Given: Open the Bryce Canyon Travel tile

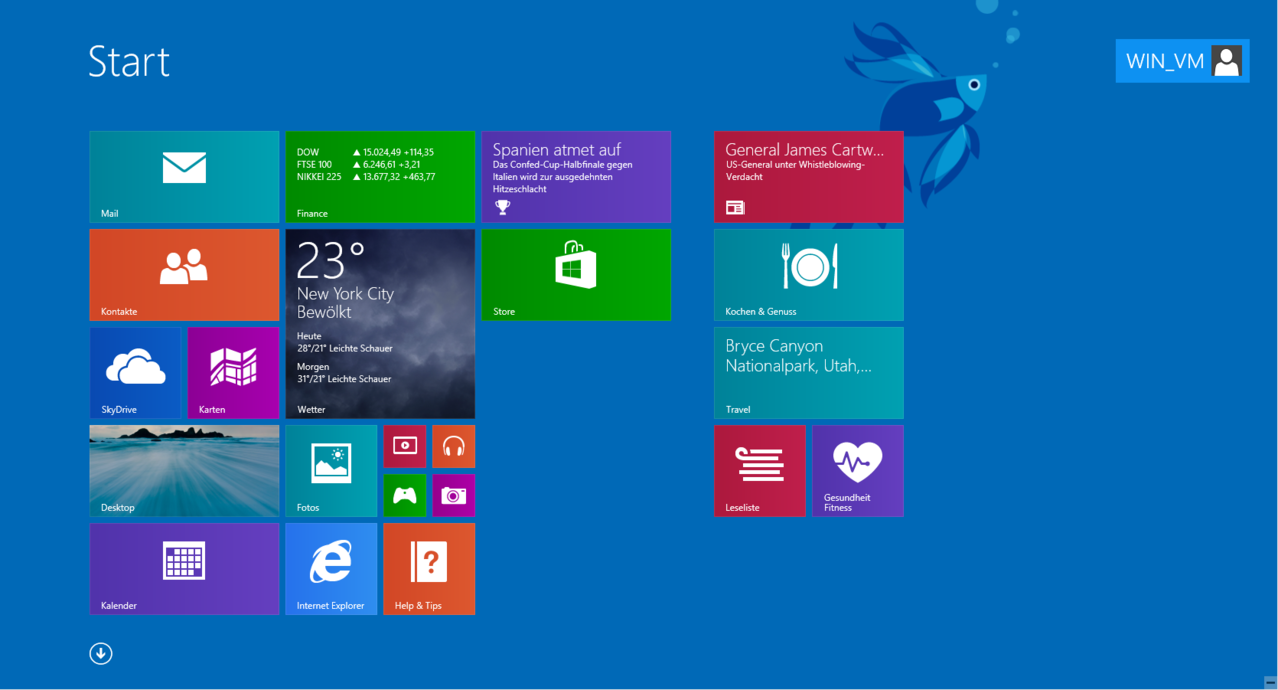Looking at the screenshot, I should coord(808,372).
